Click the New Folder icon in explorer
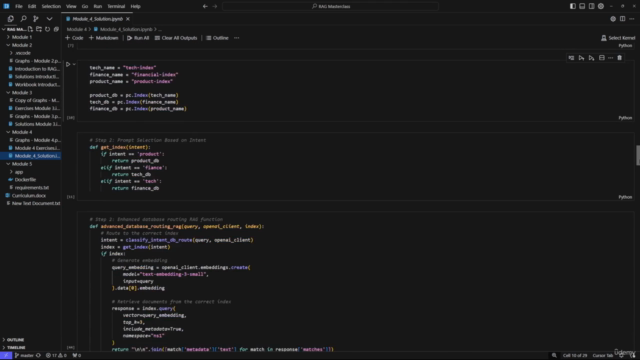Image resolution: width=640 pixels, height=360 pixels. 39,29
